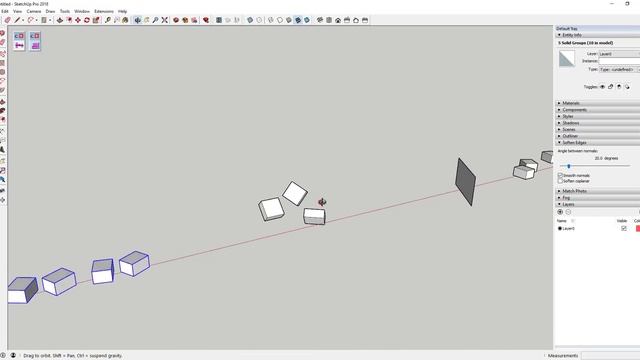This screenshot has width=640, height=360.
Task: Activate the Pan hand tool
Action: coord(147,20)
